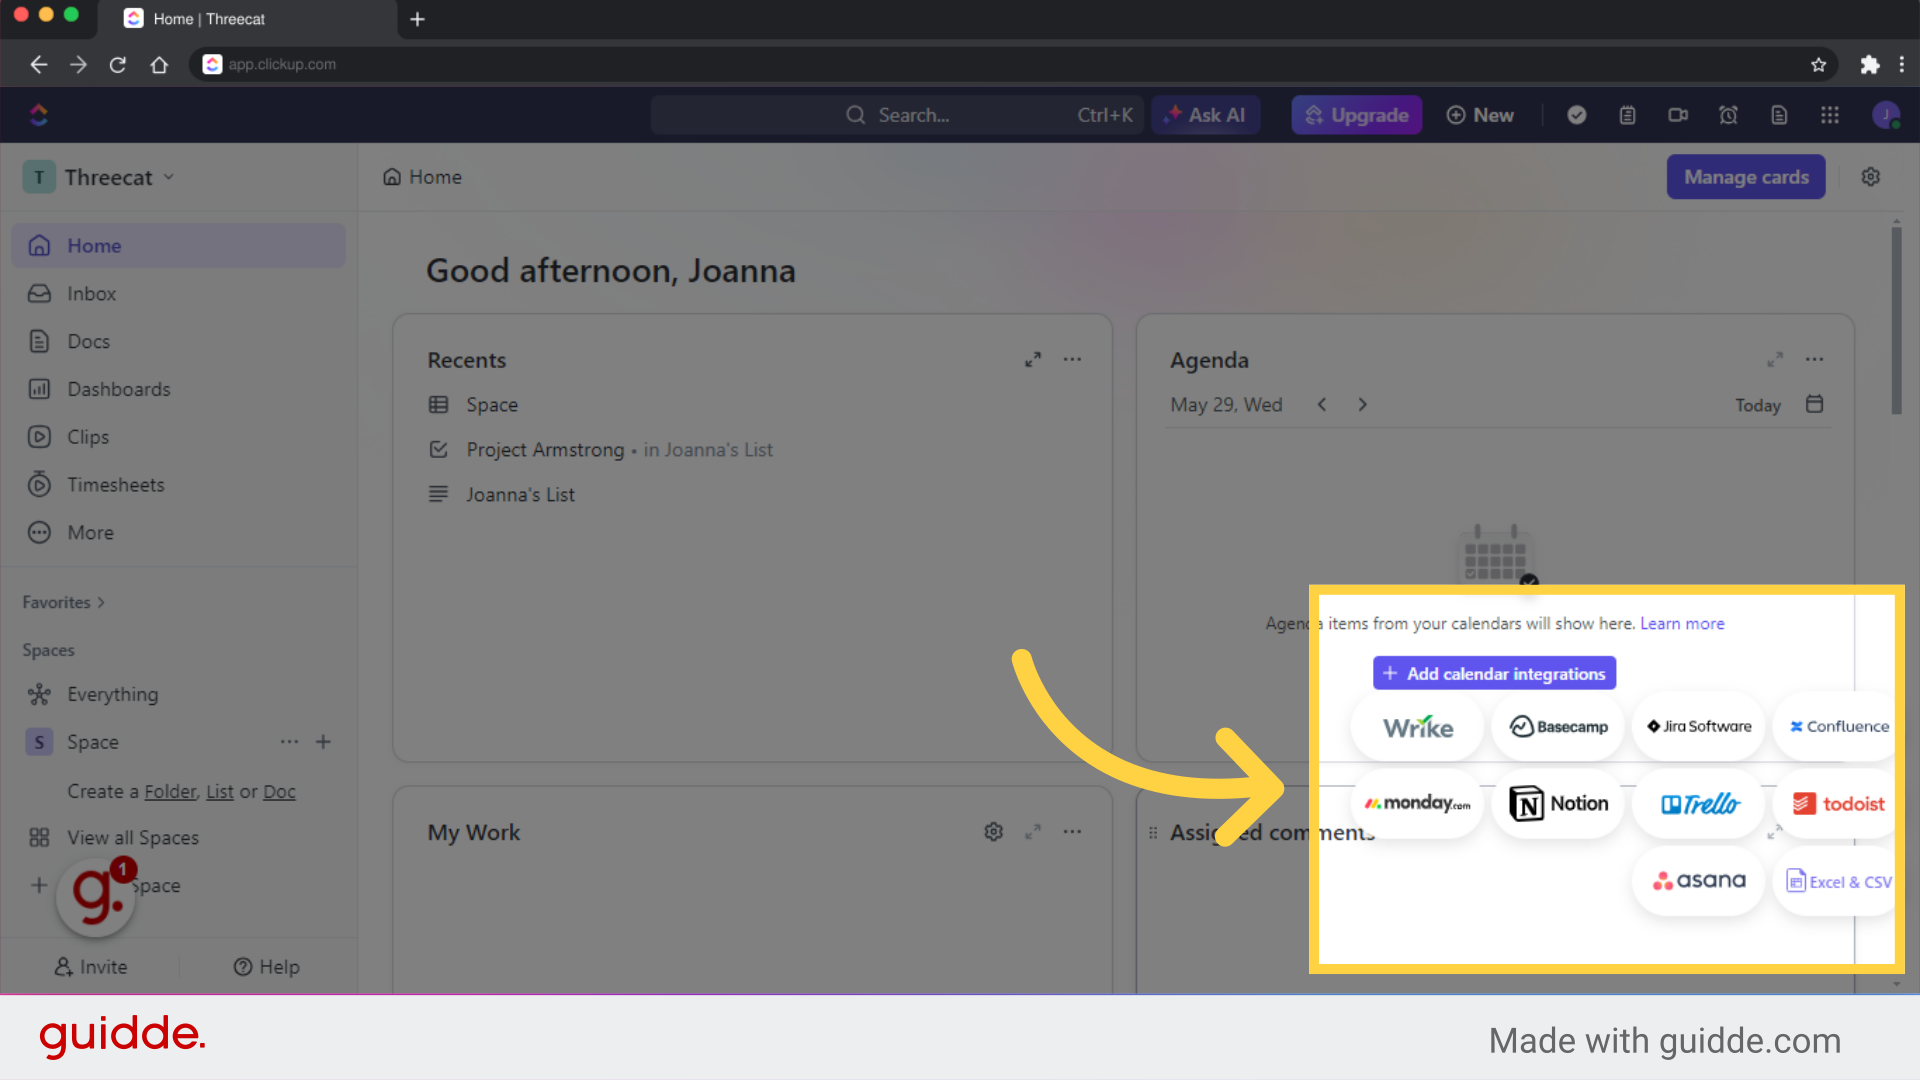The width and height of the screenshot is (1920, 1080).
Task: Click the alarm clock reminders icon
Action: pos(1729,115)
